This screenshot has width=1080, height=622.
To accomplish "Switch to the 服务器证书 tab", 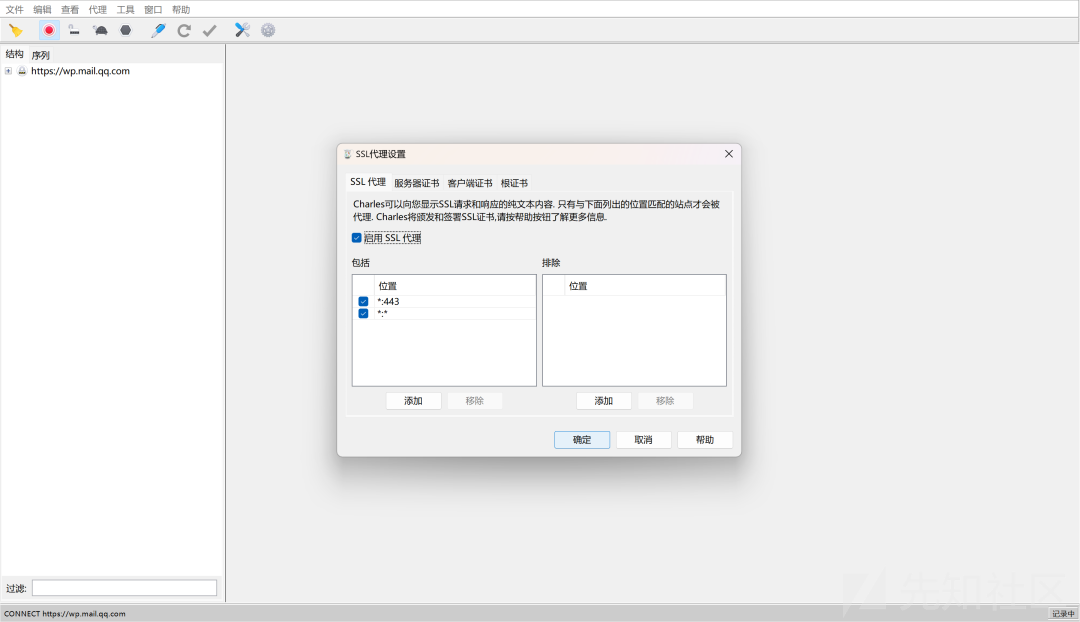I will [417, 183].
